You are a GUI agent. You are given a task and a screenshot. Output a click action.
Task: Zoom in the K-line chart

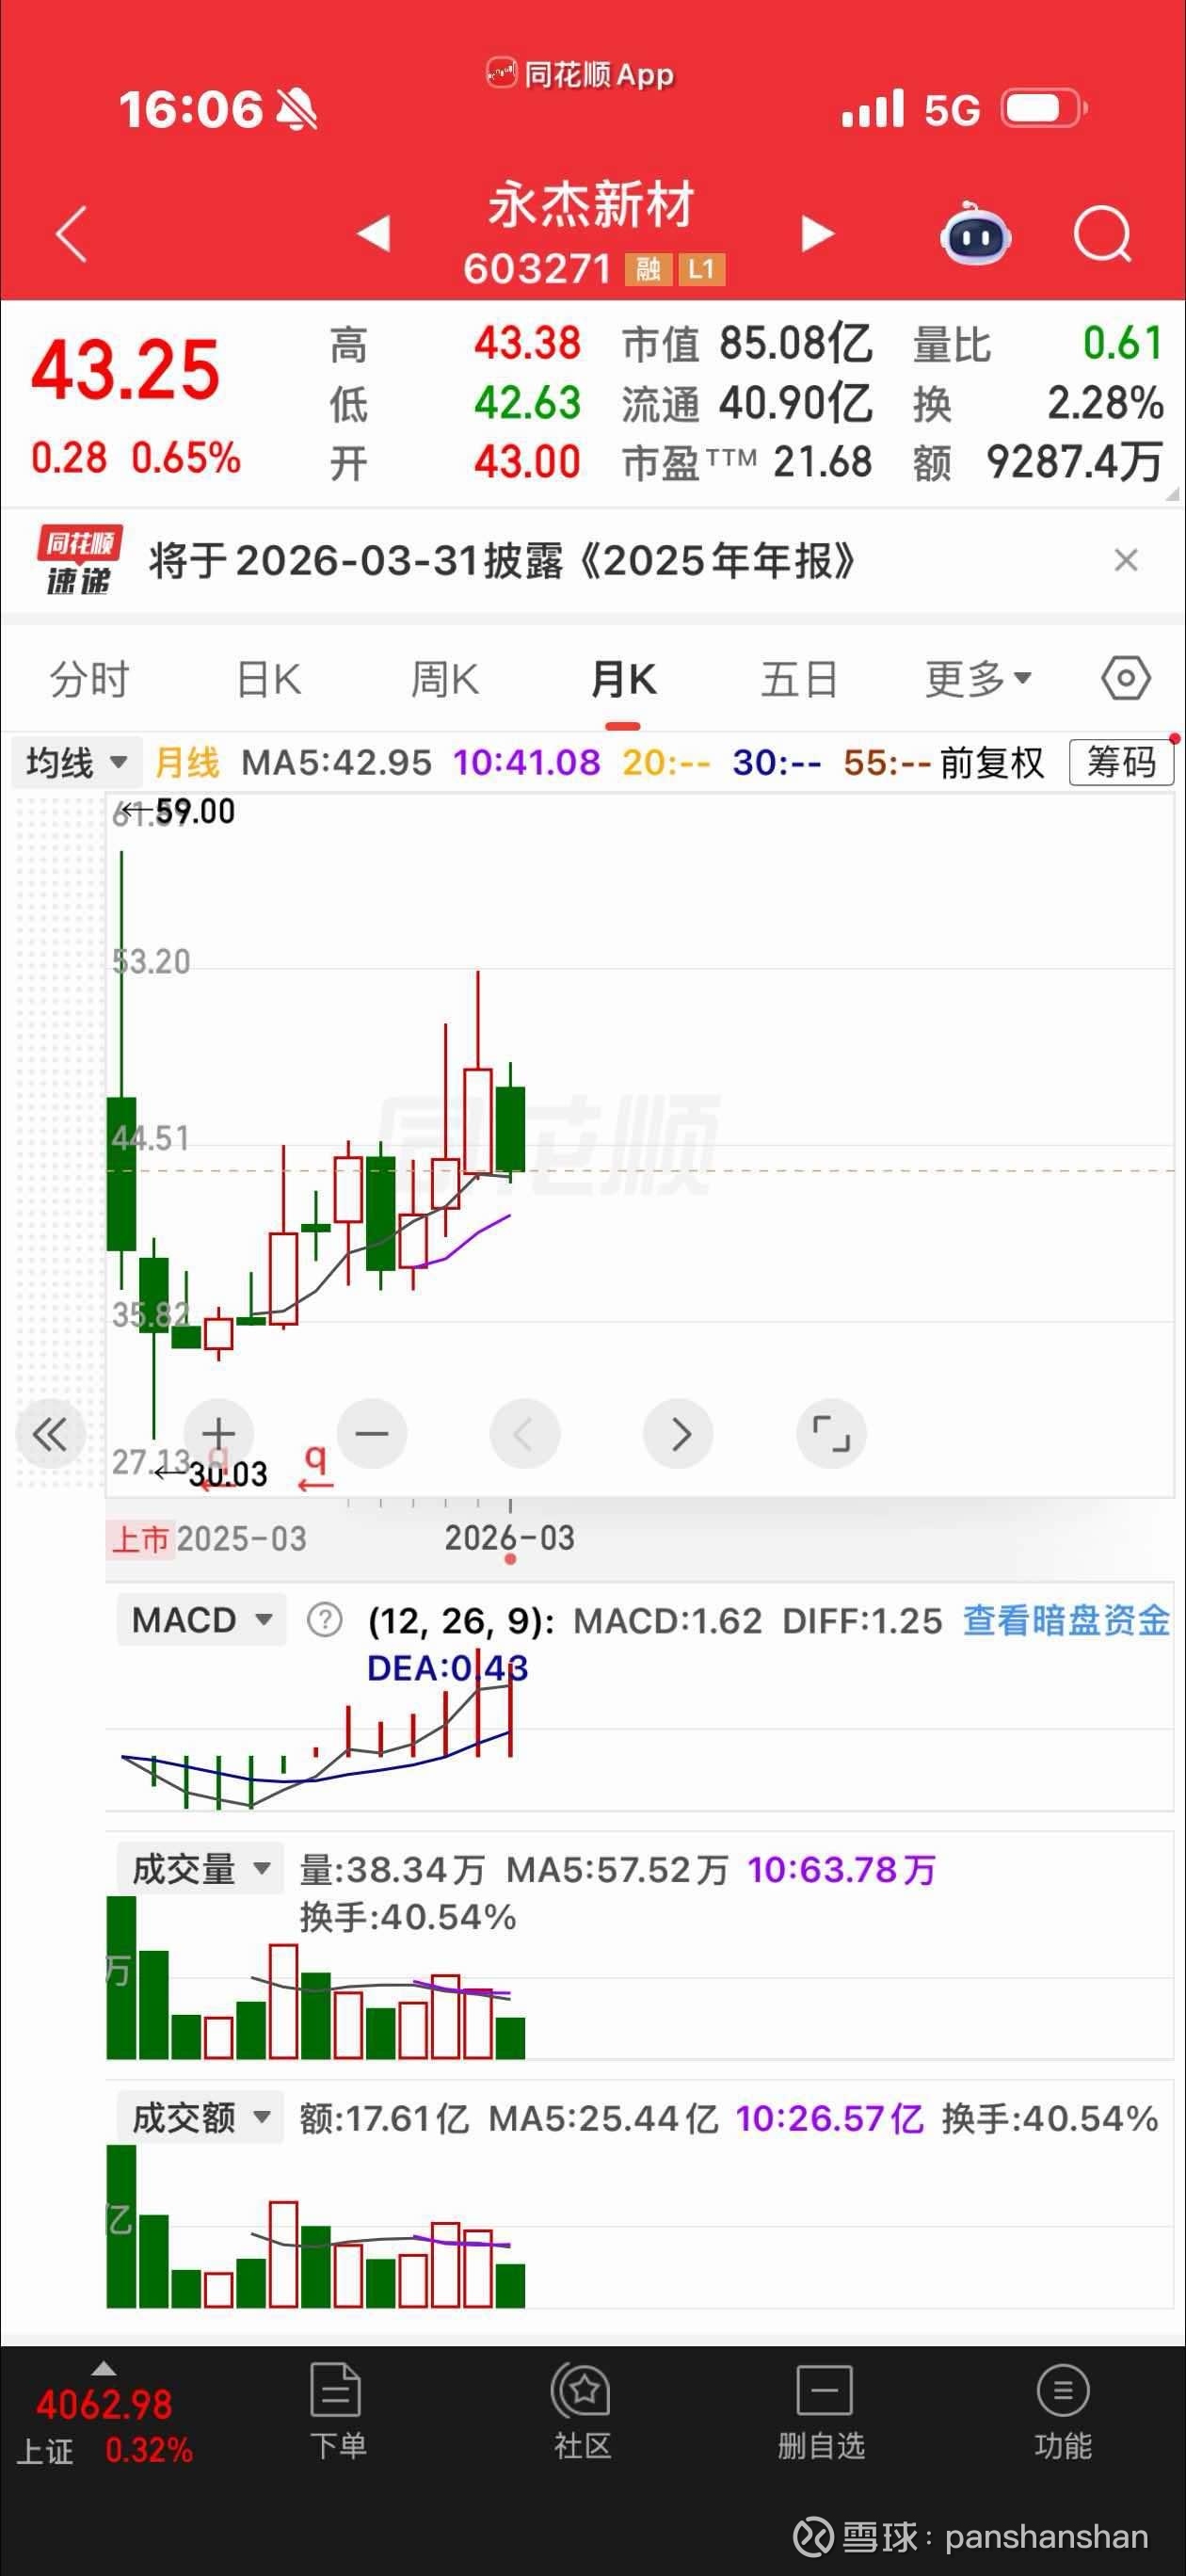pyautogui.click(x=219, y=1434)
